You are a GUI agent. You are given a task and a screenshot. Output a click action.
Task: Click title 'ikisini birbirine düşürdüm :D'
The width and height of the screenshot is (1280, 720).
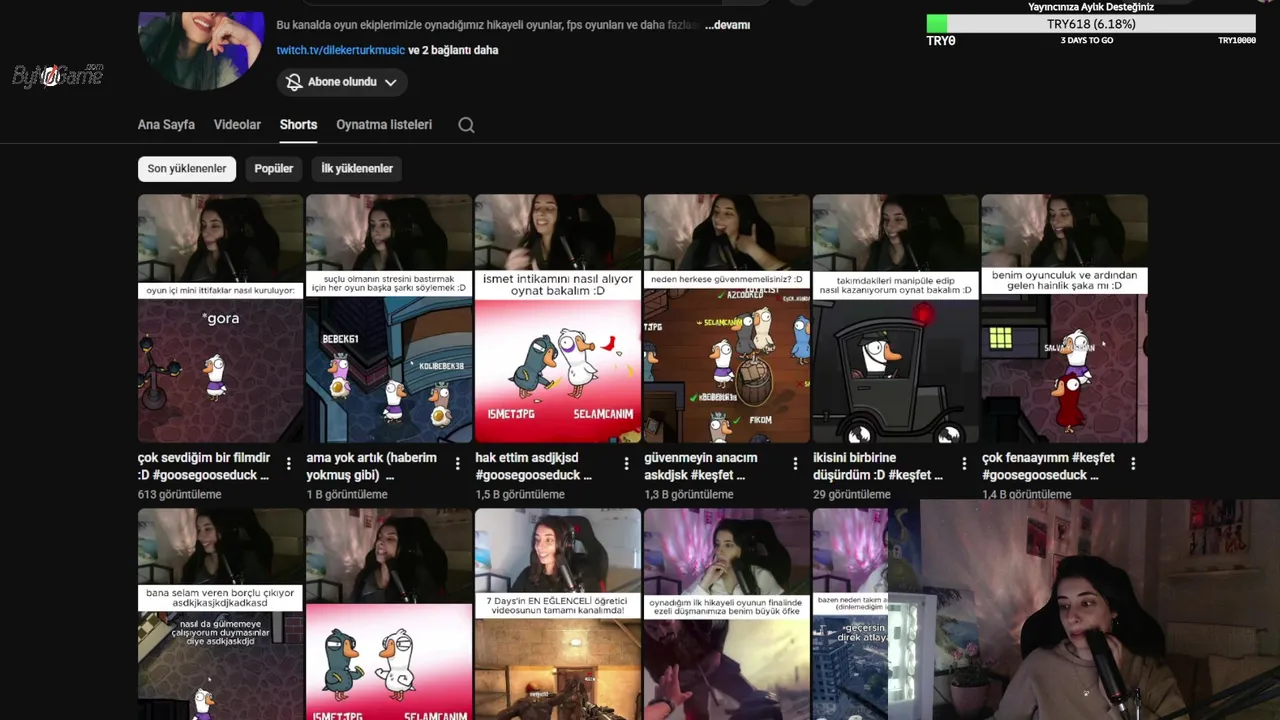click(x=878, y=466)
